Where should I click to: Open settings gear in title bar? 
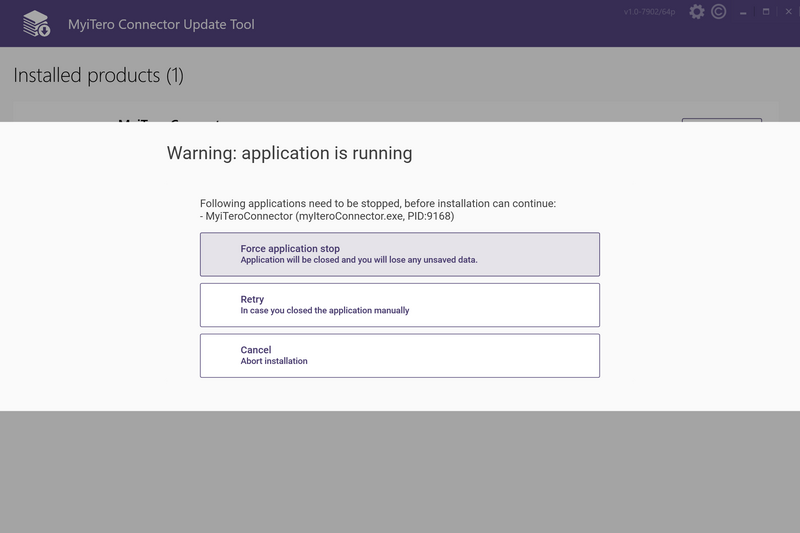click(696, 12)
